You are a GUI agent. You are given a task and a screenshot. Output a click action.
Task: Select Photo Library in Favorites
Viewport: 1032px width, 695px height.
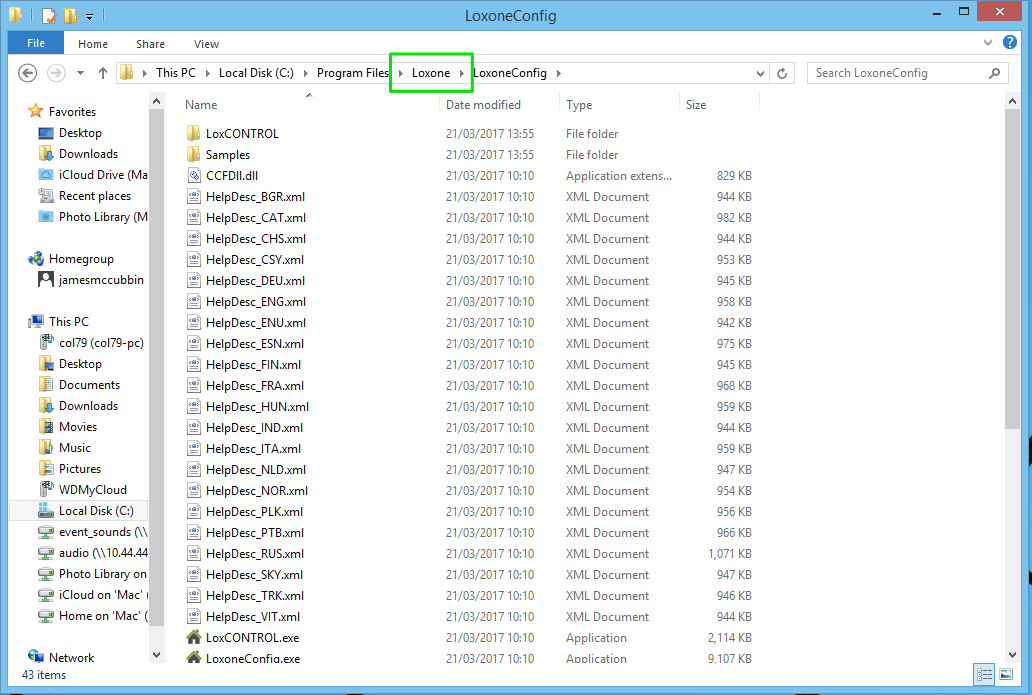pos(103,217)
